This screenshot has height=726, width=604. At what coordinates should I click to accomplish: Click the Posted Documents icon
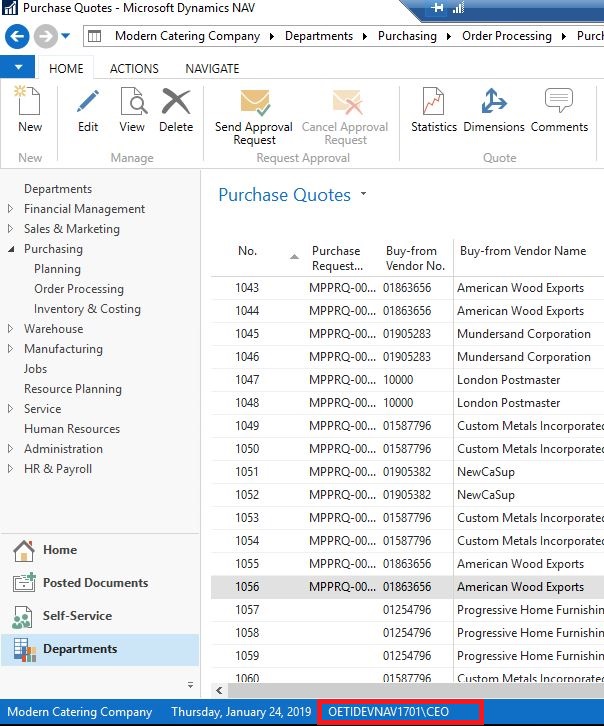pyautogui.click(x=24, y=582)
